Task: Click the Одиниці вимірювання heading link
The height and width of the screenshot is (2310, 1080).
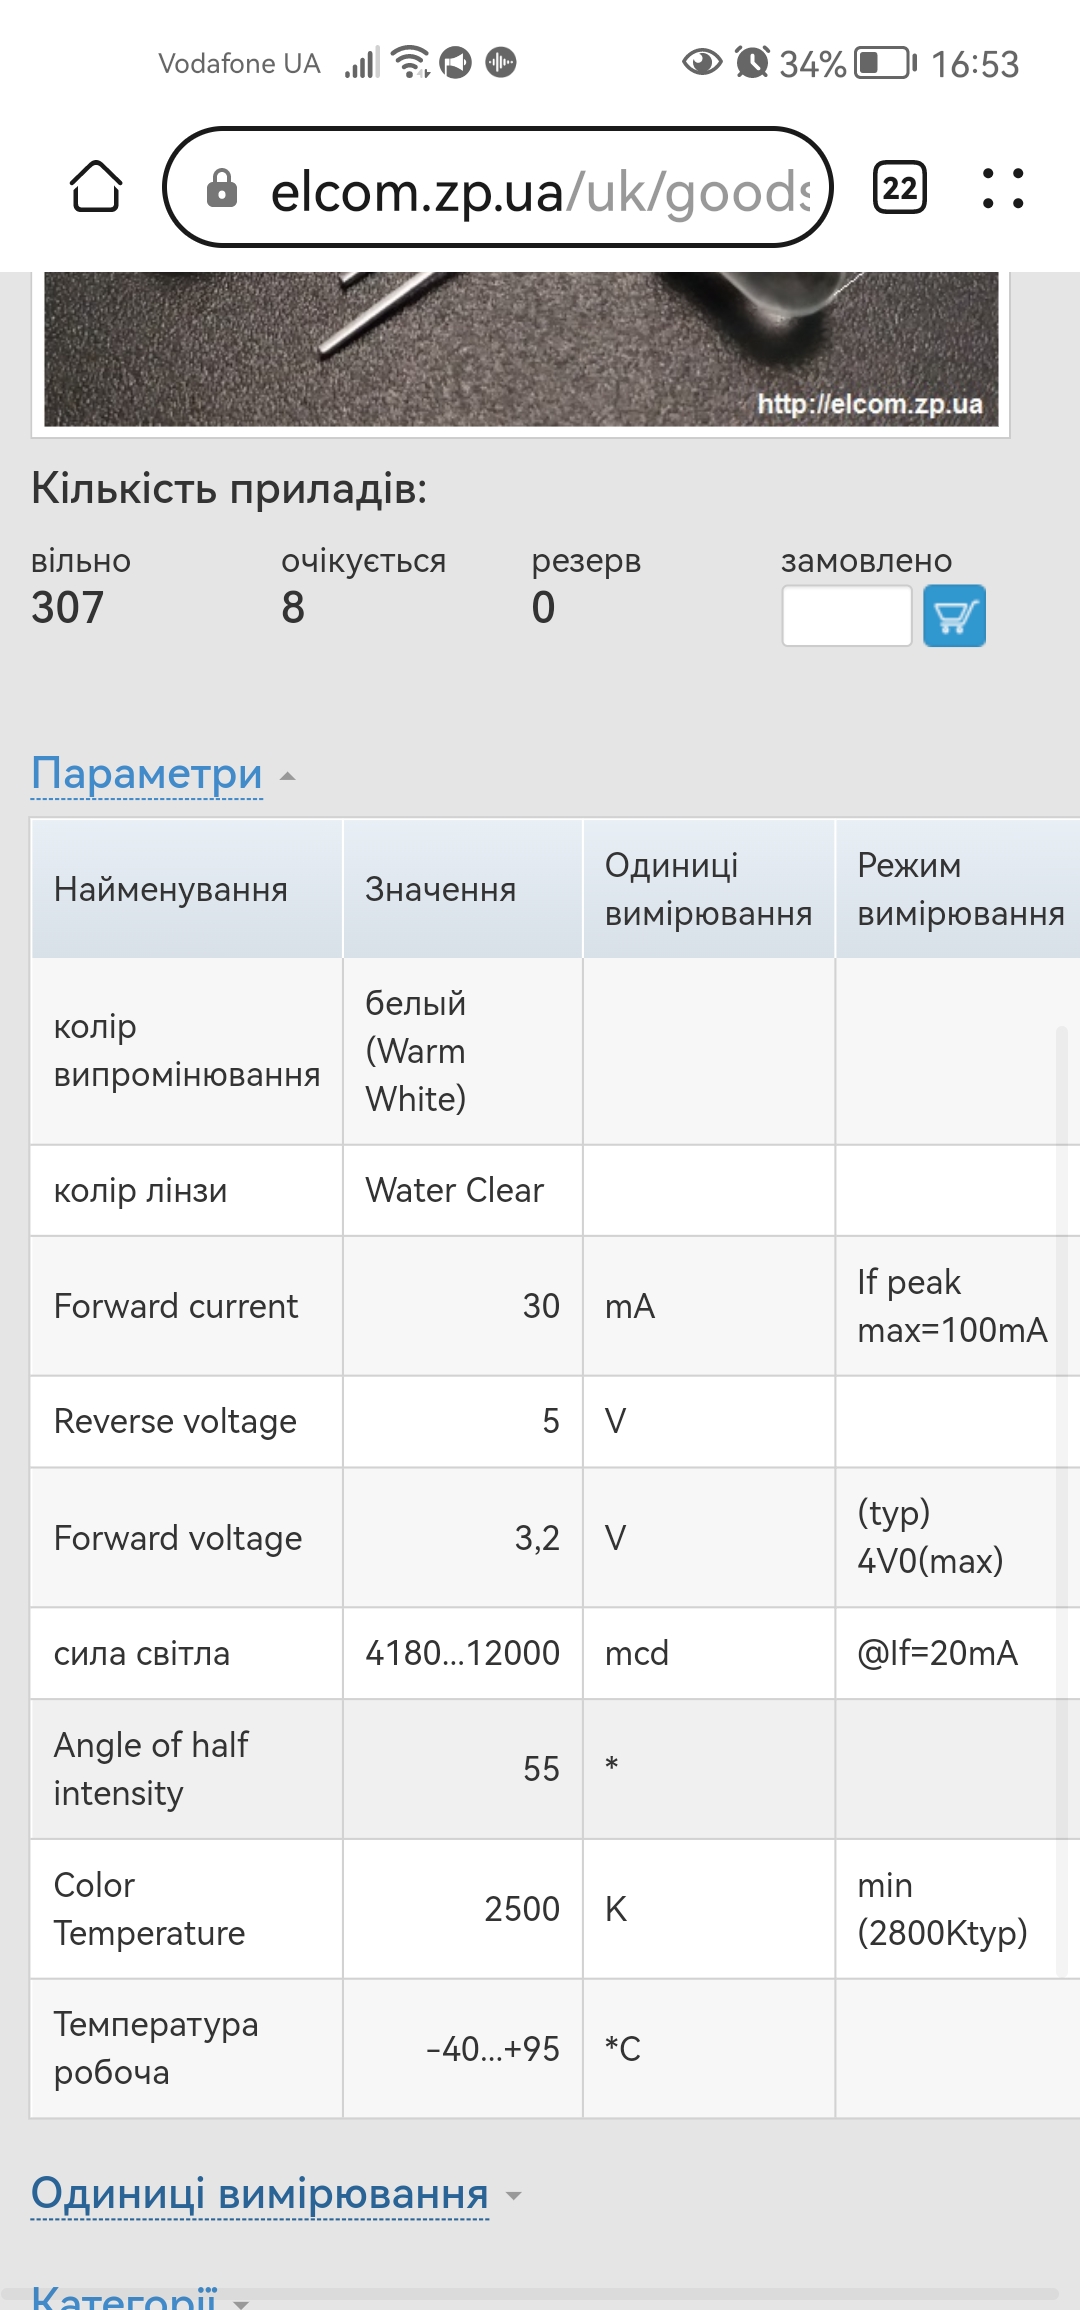Action: [260, 2193]
